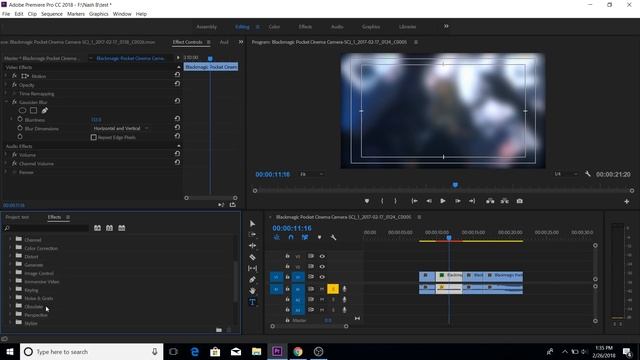The width and height of the screenshot is (640, 360).
Task: Switch to the Project panel tab
Action: click(17, 217)
